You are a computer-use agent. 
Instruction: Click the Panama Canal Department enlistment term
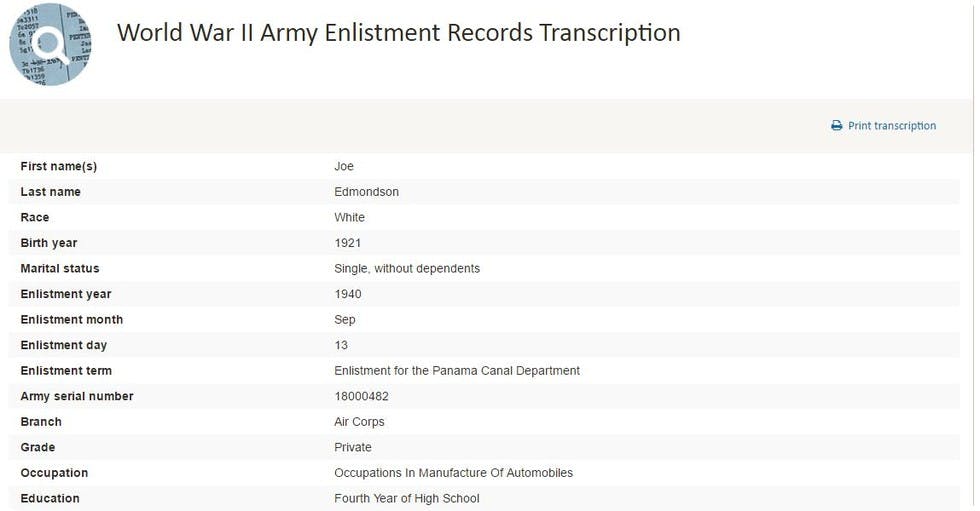tap(457, 371)
